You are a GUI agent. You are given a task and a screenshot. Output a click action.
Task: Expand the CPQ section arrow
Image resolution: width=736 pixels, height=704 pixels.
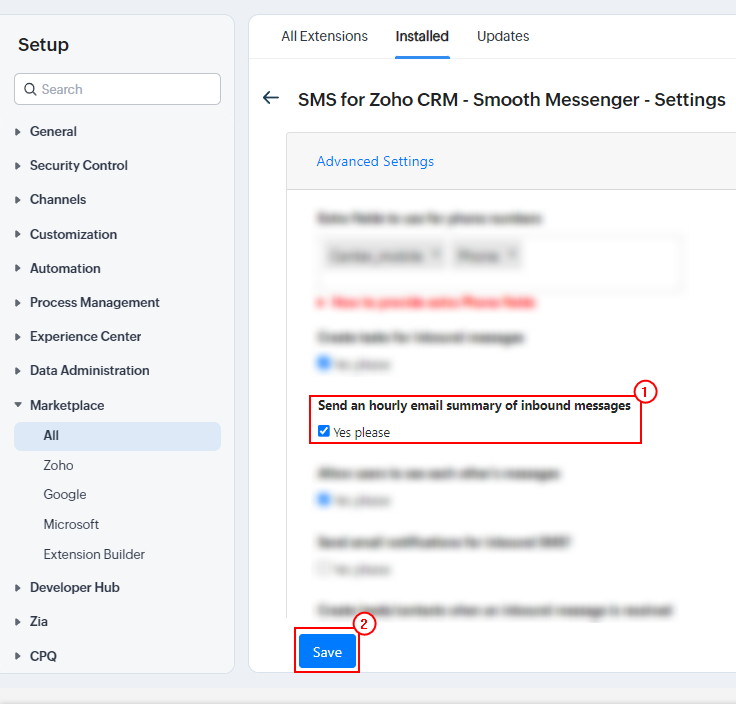pos(18,656)
